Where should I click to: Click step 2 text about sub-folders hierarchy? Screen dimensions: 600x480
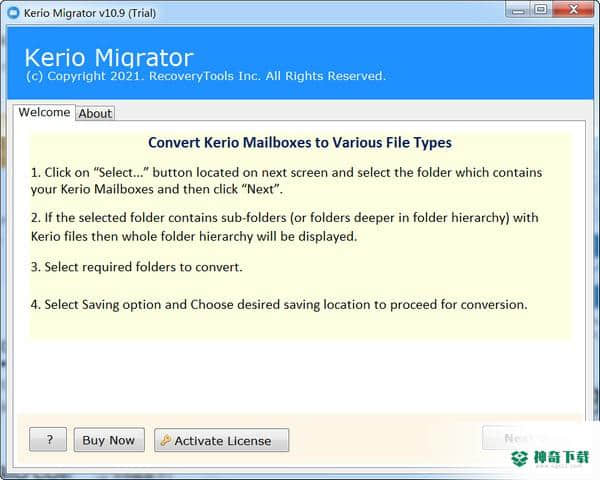point(285,227)
